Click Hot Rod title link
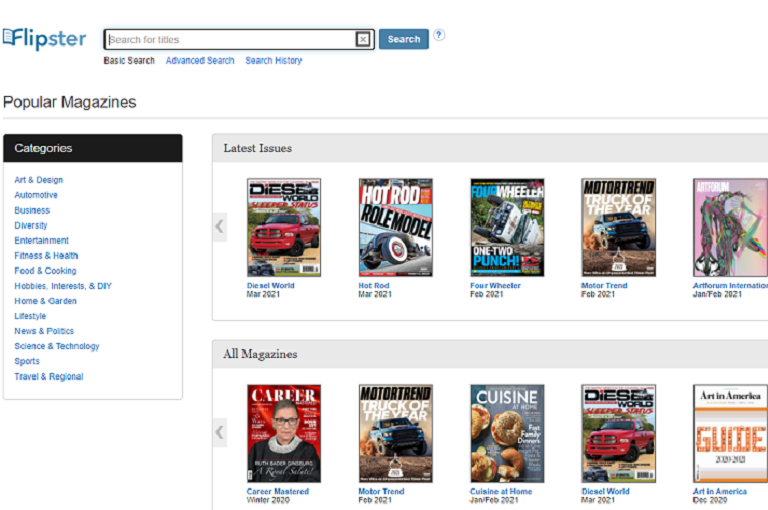The height and width of the screenshot is (510, 768). pyautogui.click(x=374, y=286)
